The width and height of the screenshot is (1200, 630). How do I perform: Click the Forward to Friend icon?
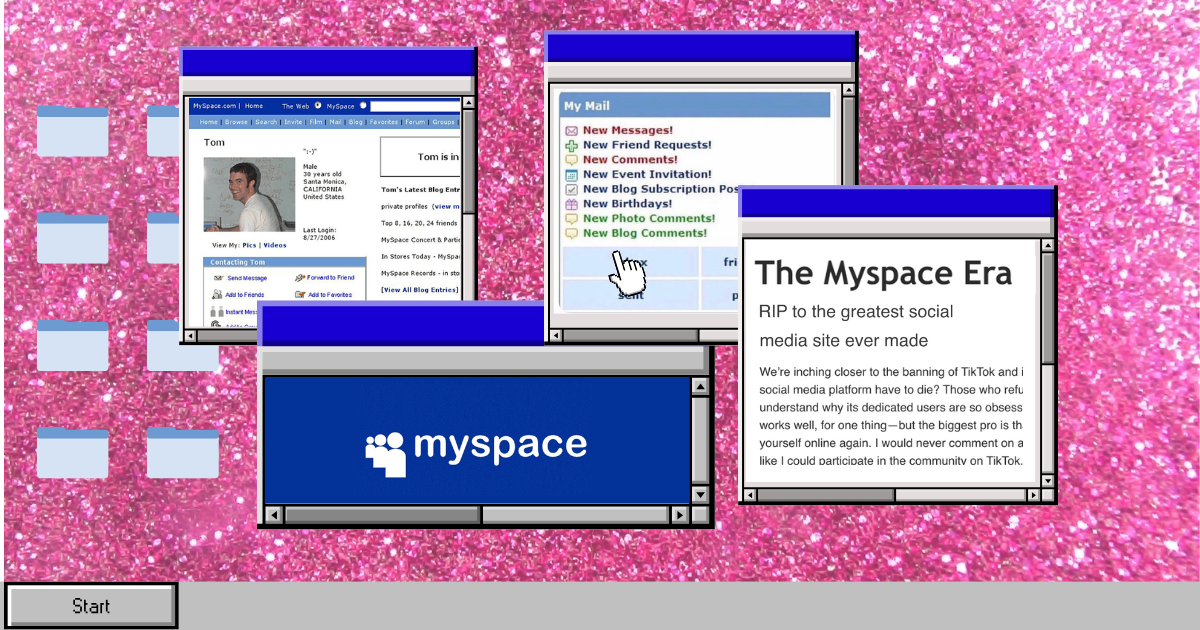click(x=300, y=278)
